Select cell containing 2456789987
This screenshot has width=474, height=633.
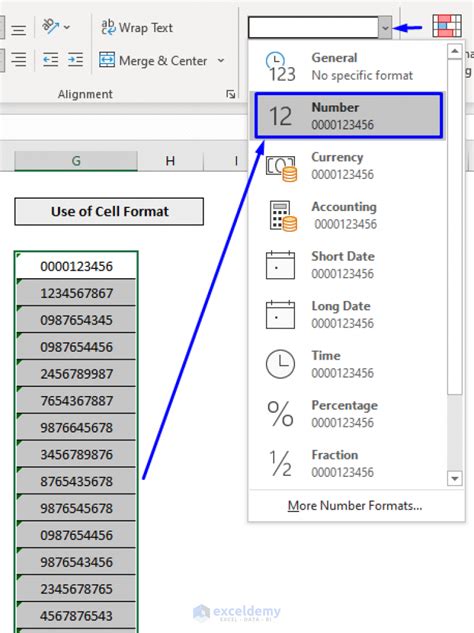coord(76,374)
